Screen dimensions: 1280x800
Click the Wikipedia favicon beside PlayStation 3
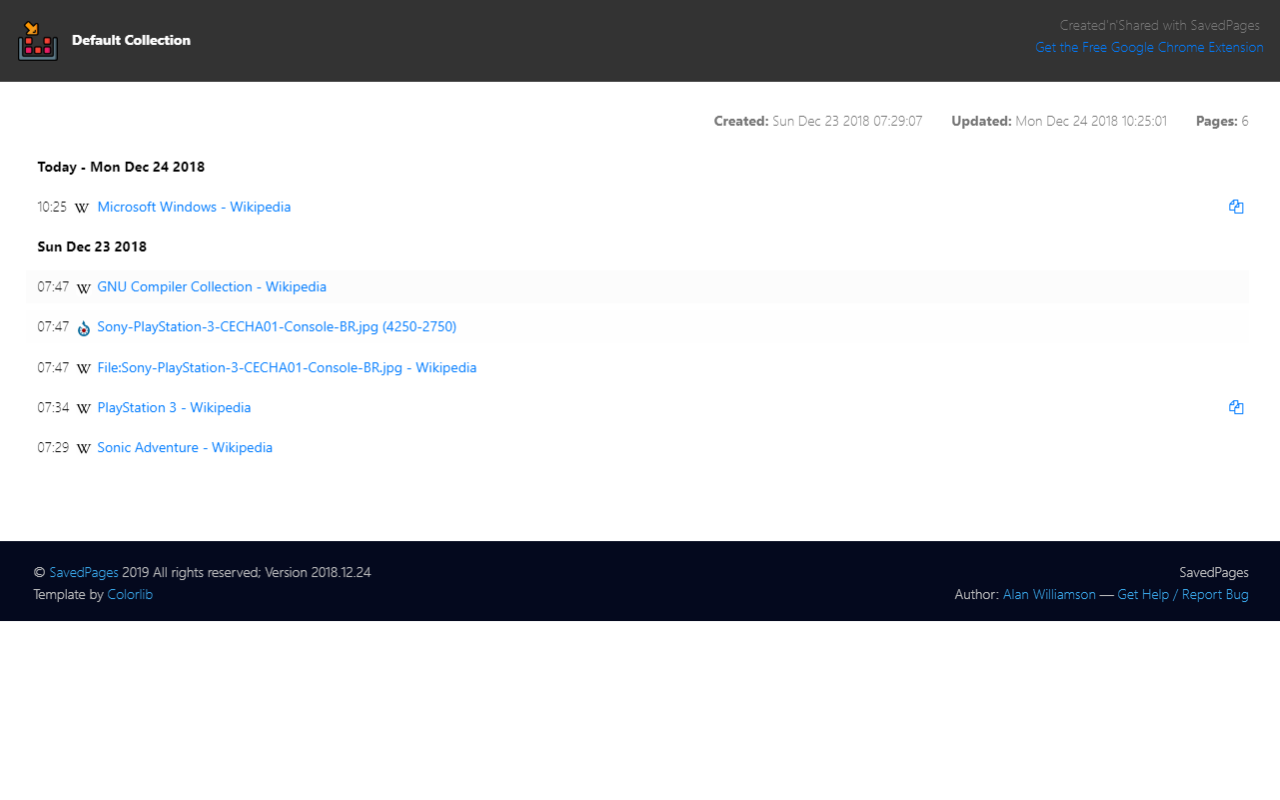pyautogui.click(x=84, y=408)
